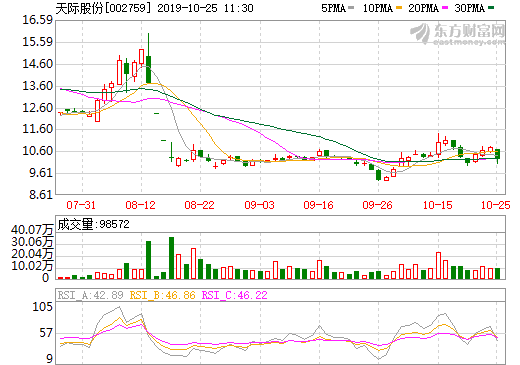Screen dimensions: 520x365
Task: Click the RSI_A:42.89 indicator label
Action: click(x=90, y=295)
